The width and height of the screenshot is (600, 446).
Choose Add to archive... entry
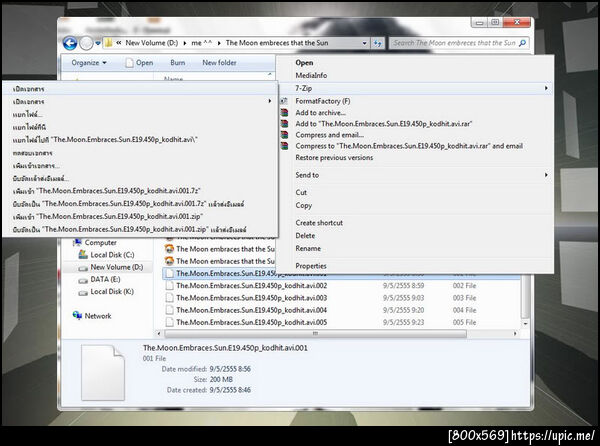click(414, 112)
